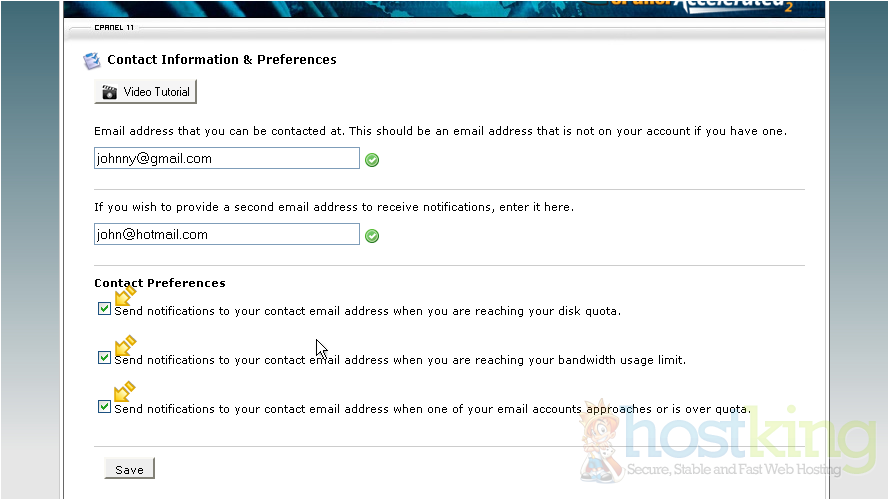Toggle the bandwidth usage limit notification checkbox
Image resolution: width=889 pixels, height=500 pixels.
tap(104, 358)
